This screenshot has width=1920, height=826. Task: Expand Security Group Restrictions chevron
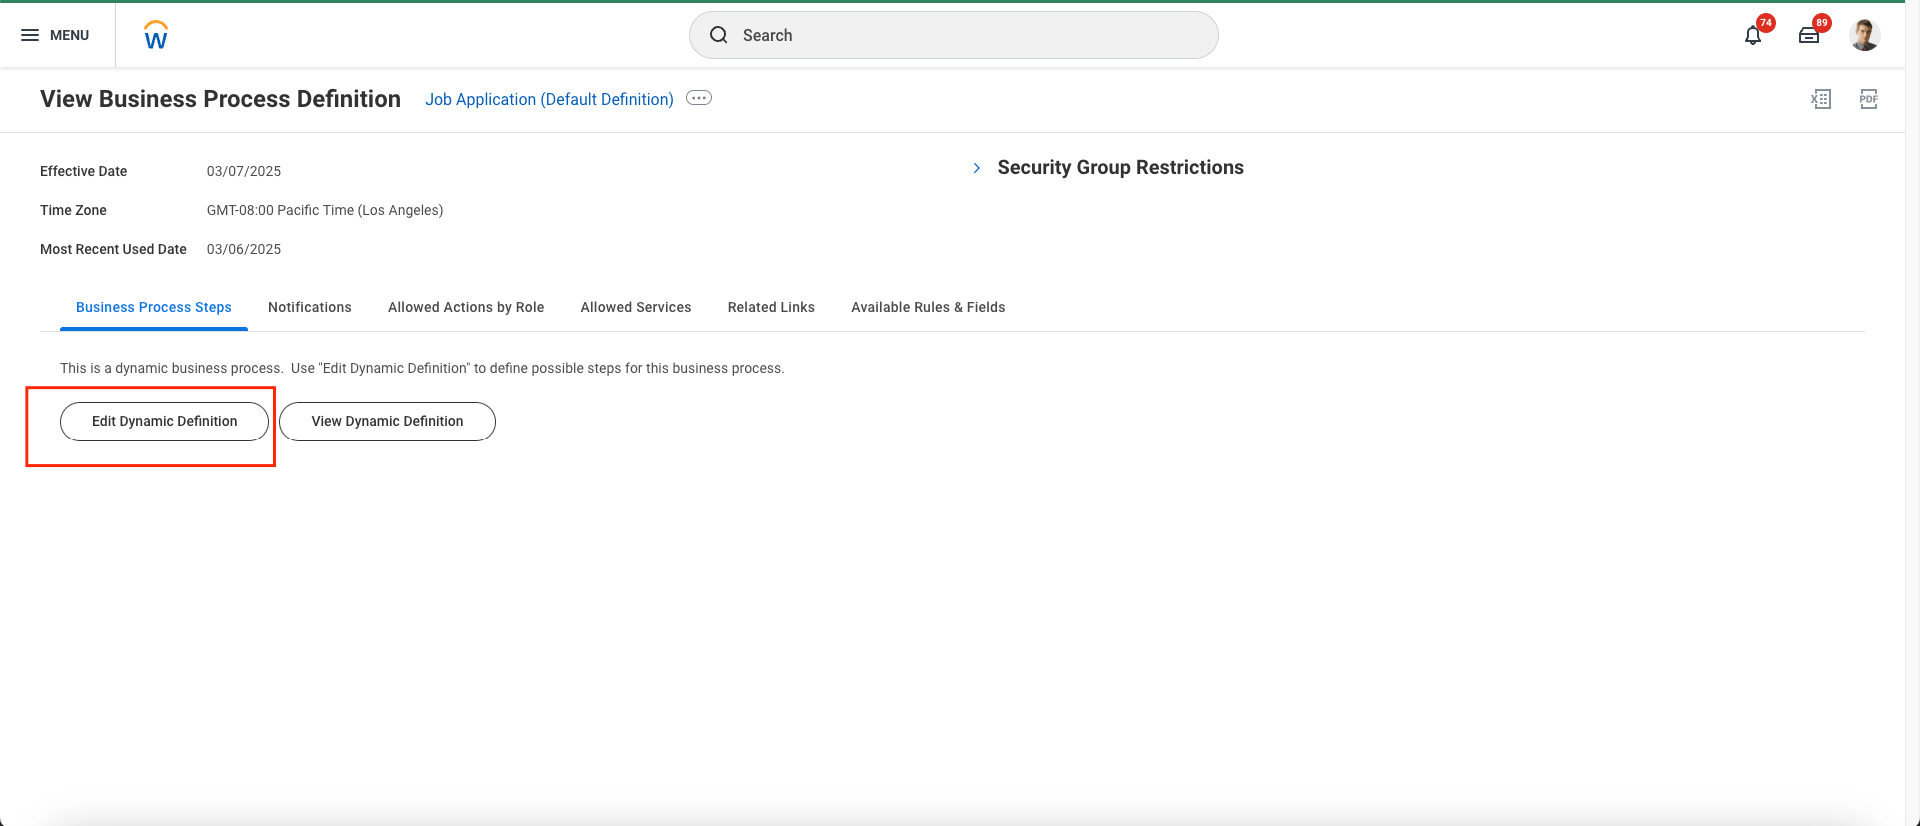coord(977,168)
